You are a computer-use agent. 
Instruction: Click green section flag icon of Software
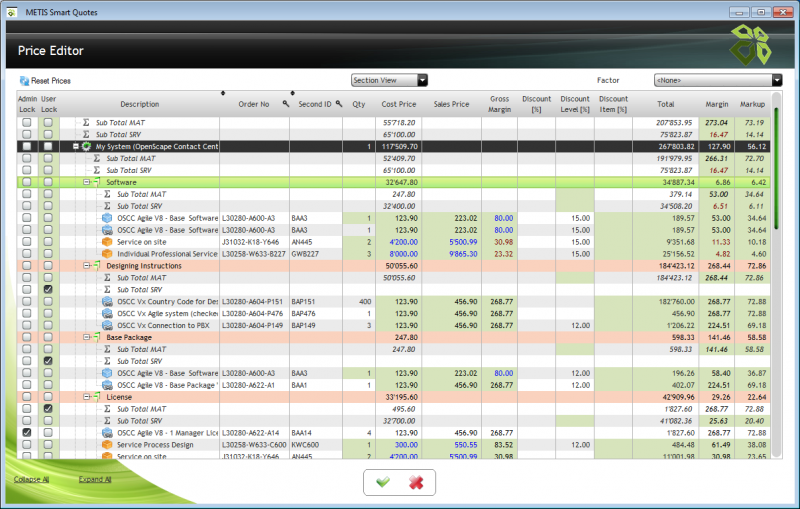(96, 182)
